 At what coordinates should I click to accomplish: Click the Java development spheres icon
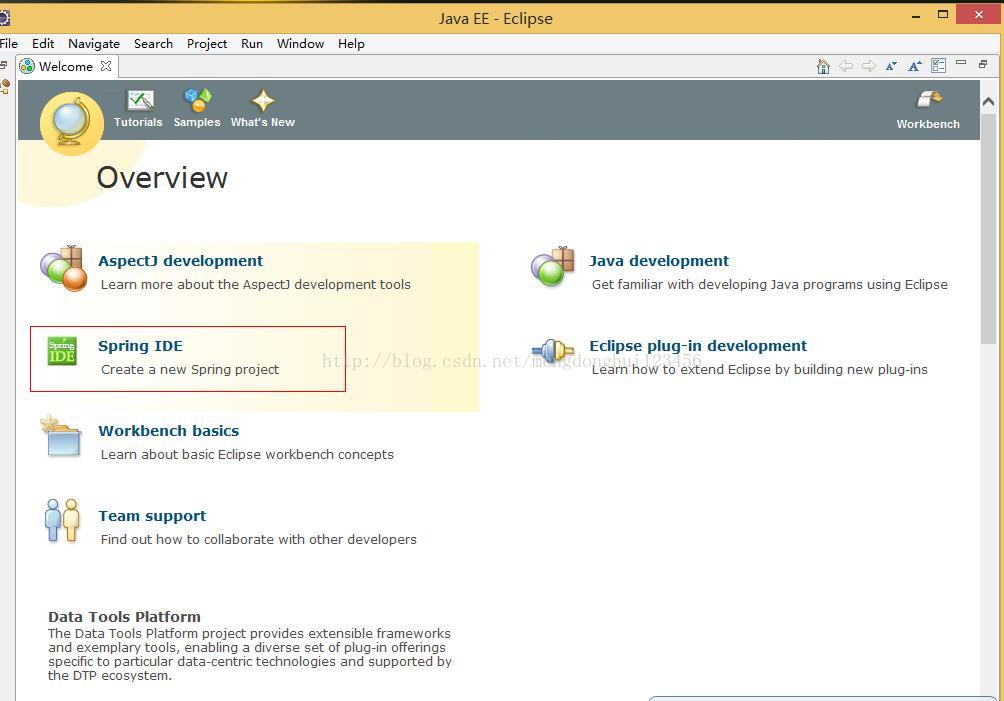tap(553, 266)
